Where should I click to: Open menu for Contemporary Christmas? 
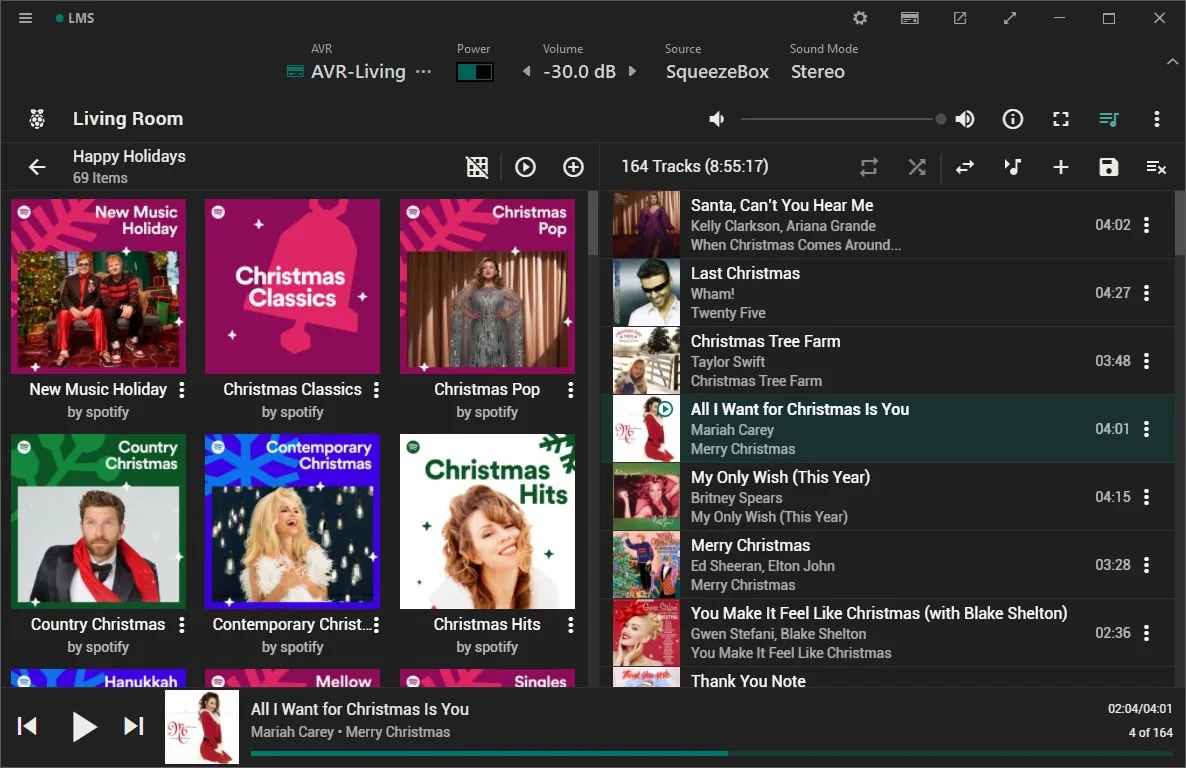coord(376,625)
